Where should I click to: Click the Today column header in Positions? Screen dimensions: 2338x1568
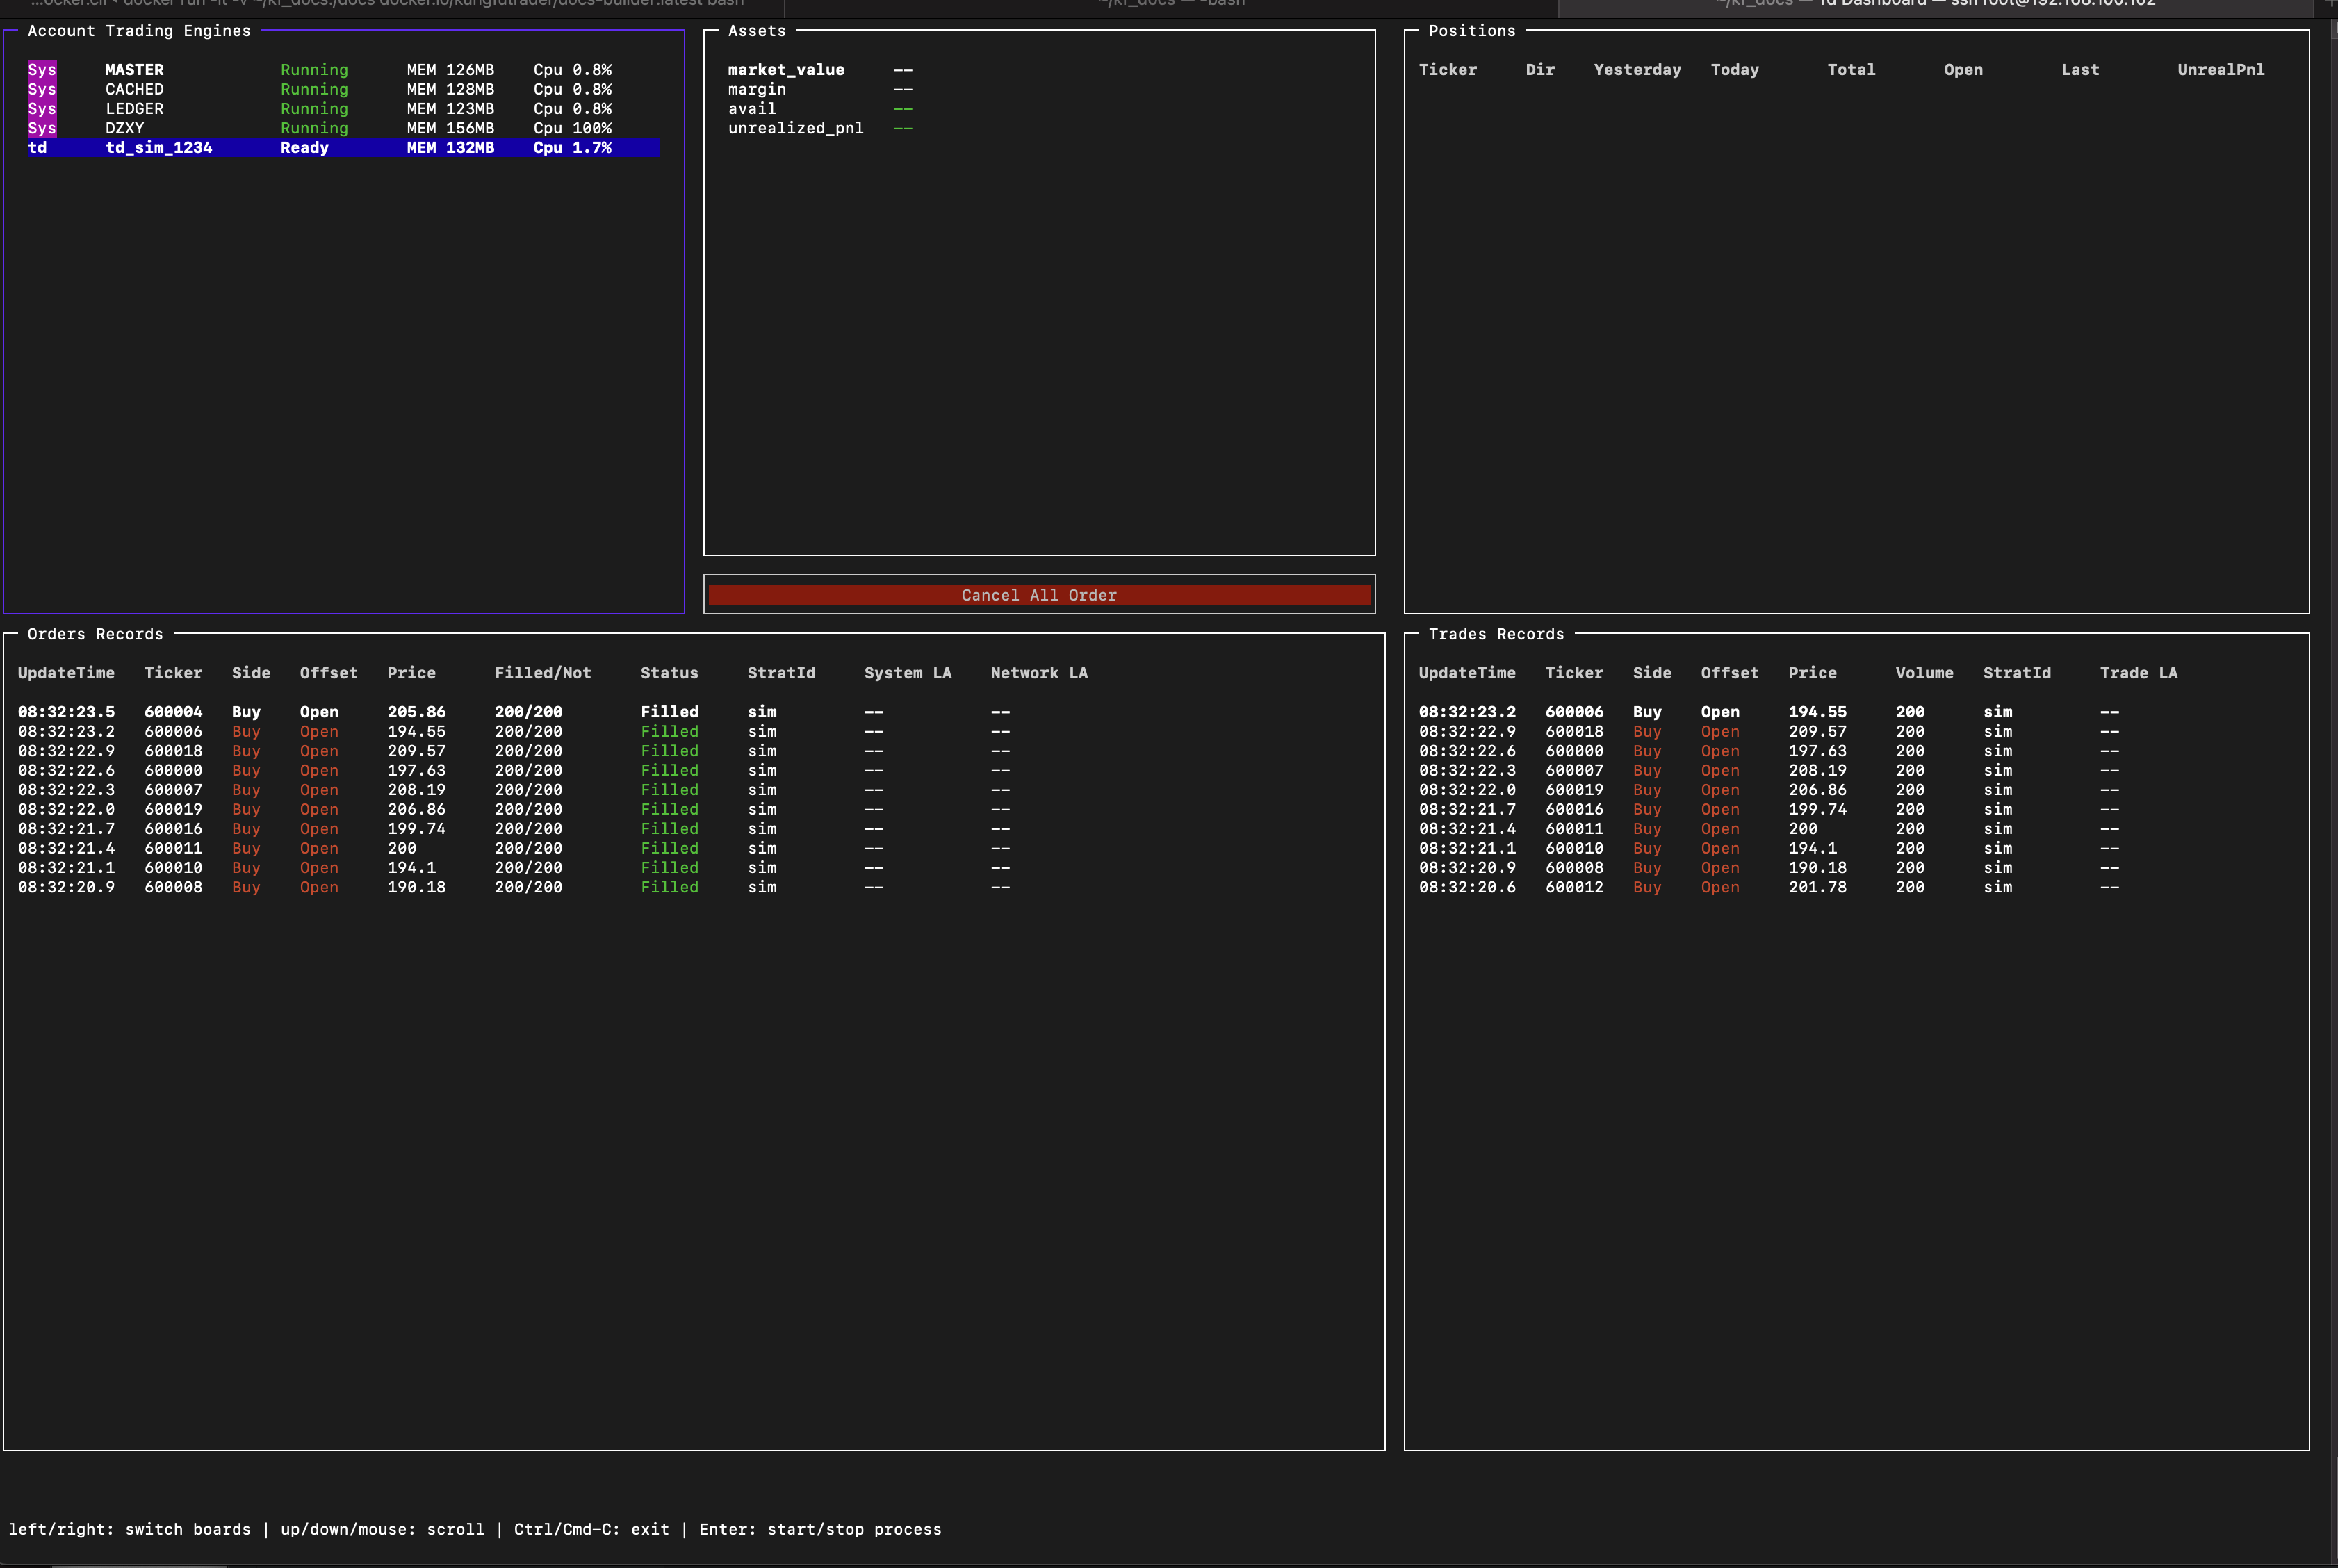pos(1734,70)
